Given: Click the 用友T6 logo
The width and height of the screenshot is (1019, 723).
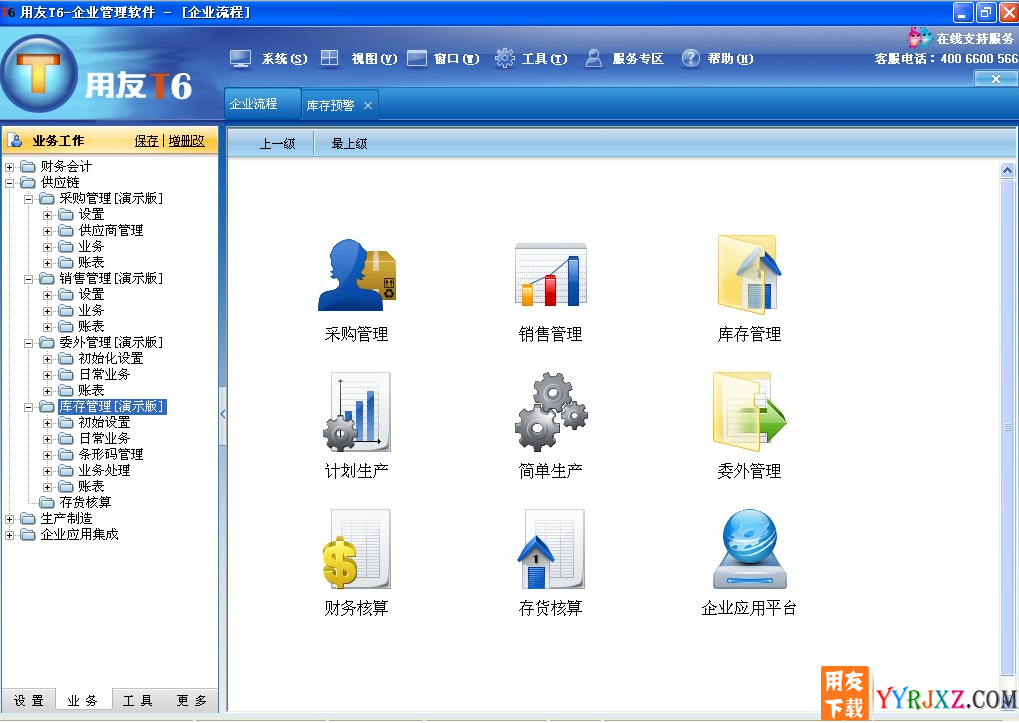Looking at the screenshot, I should [x=39, y=74].
